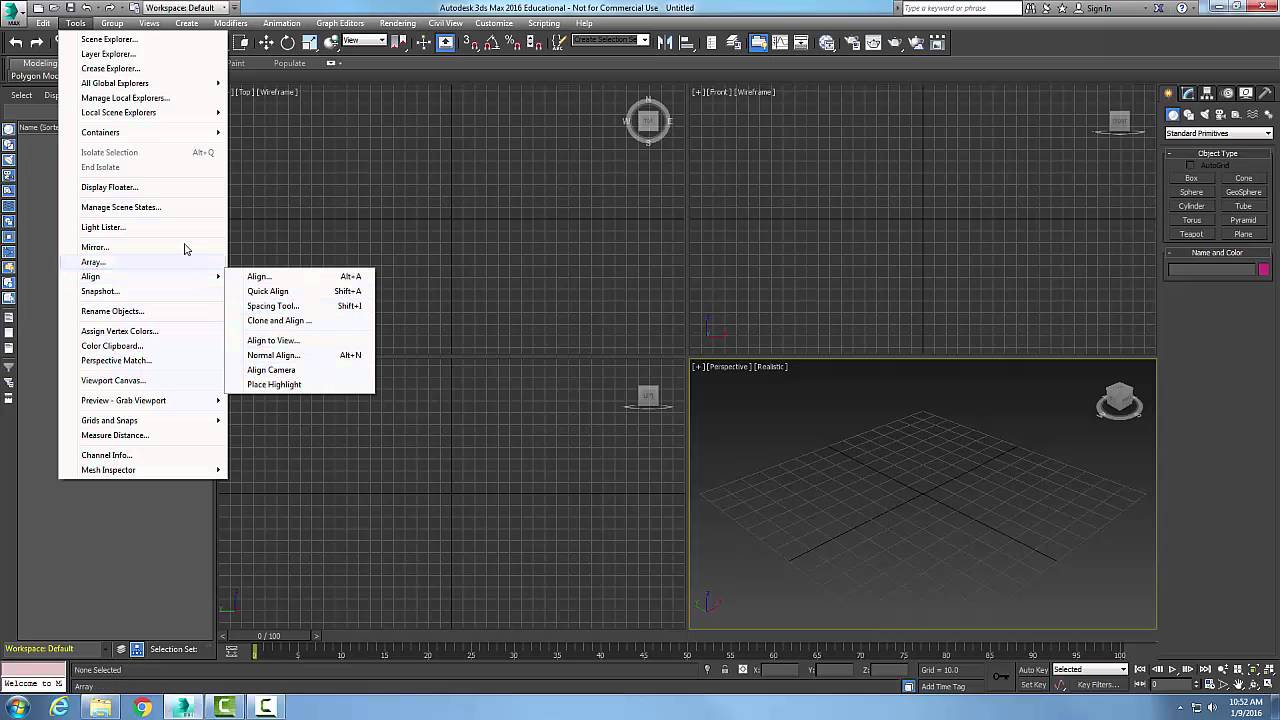Open the Modify command panel tab

click(x=1190, y=93)
